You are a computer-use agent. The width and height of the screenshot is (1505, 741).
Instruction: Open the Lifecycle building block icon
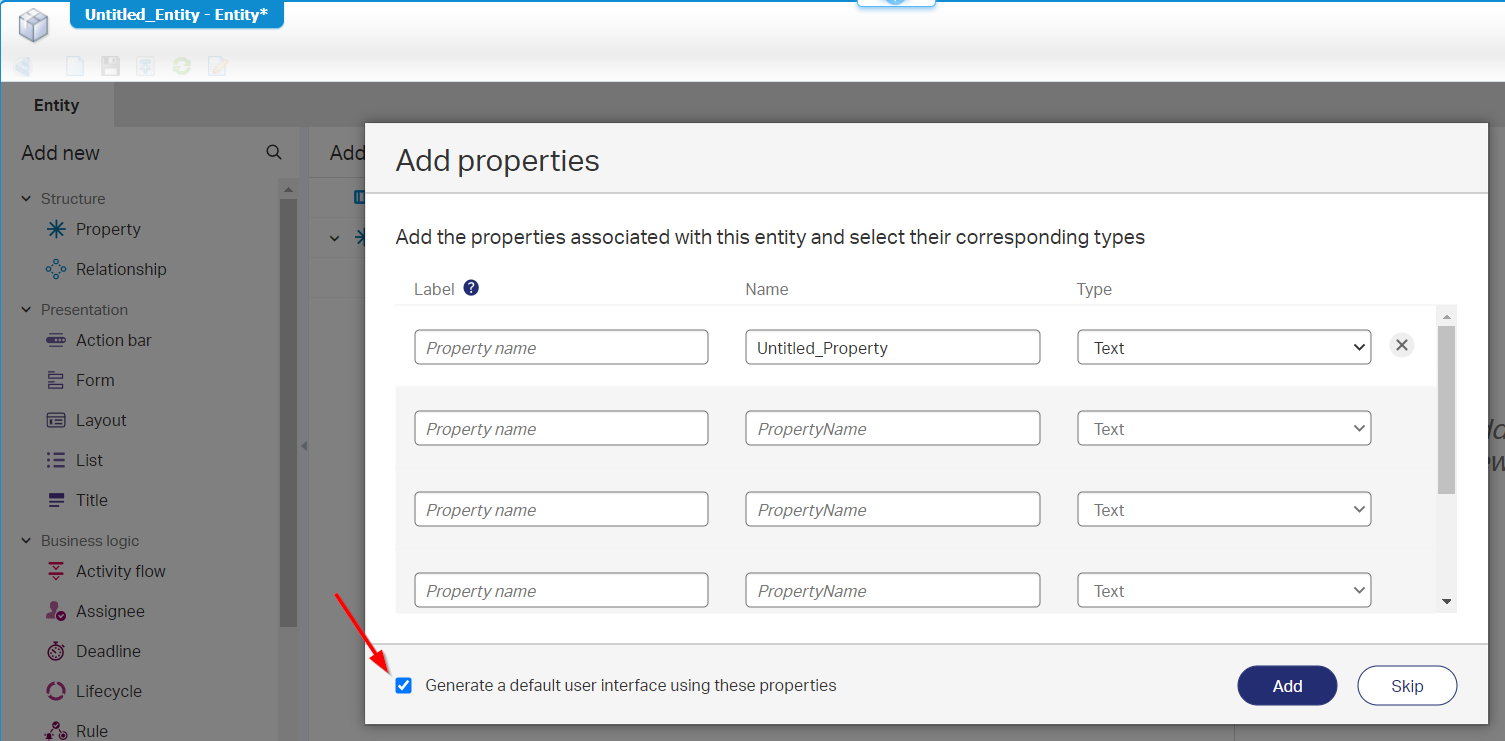pos(56,691)
